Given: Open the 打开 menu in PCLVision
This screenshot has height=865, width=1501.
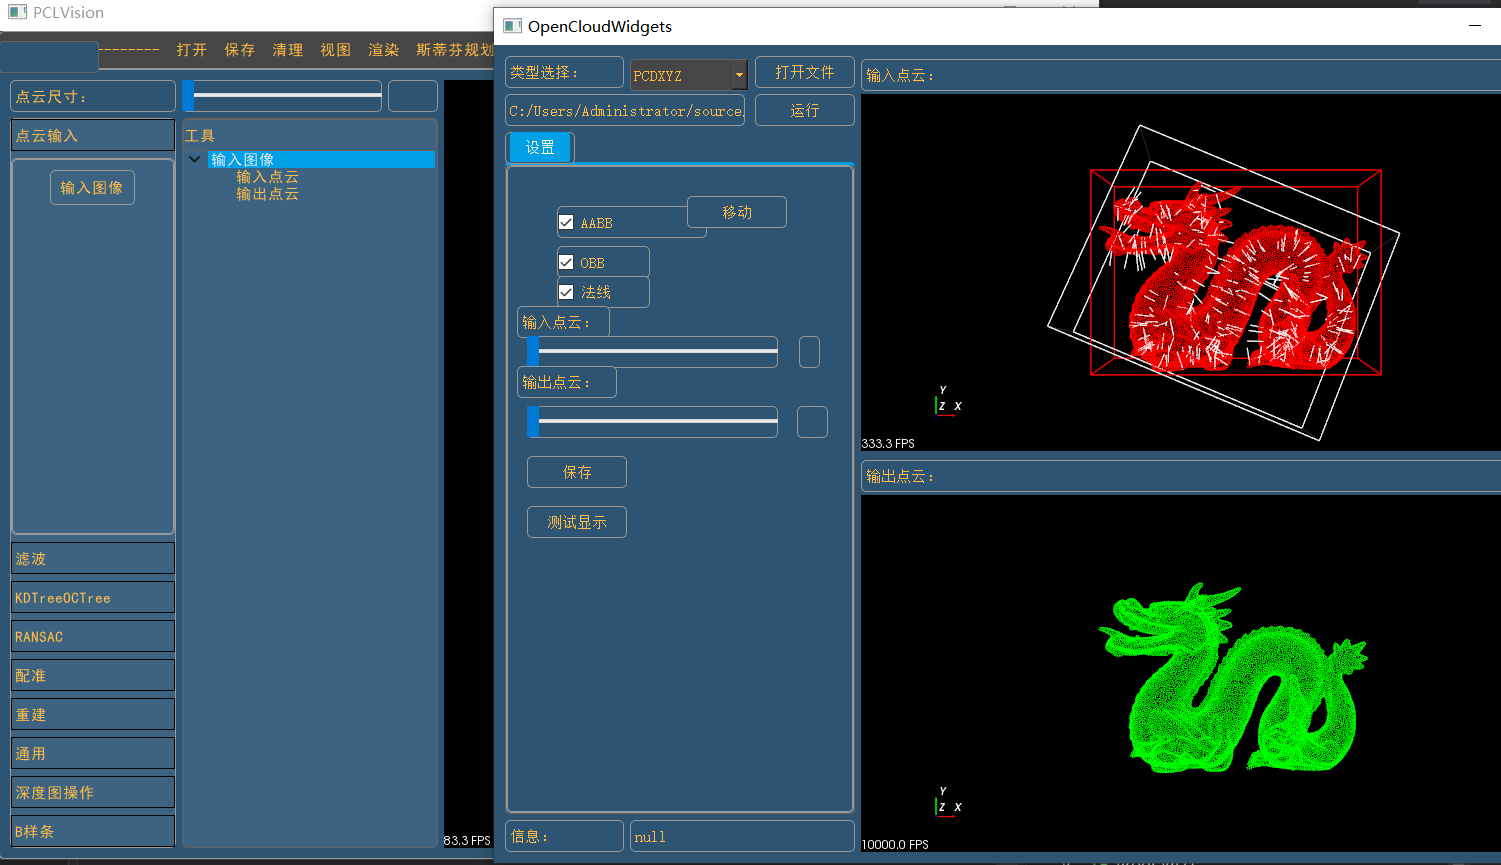Looking at the screenshot, I should coord(191,50).
